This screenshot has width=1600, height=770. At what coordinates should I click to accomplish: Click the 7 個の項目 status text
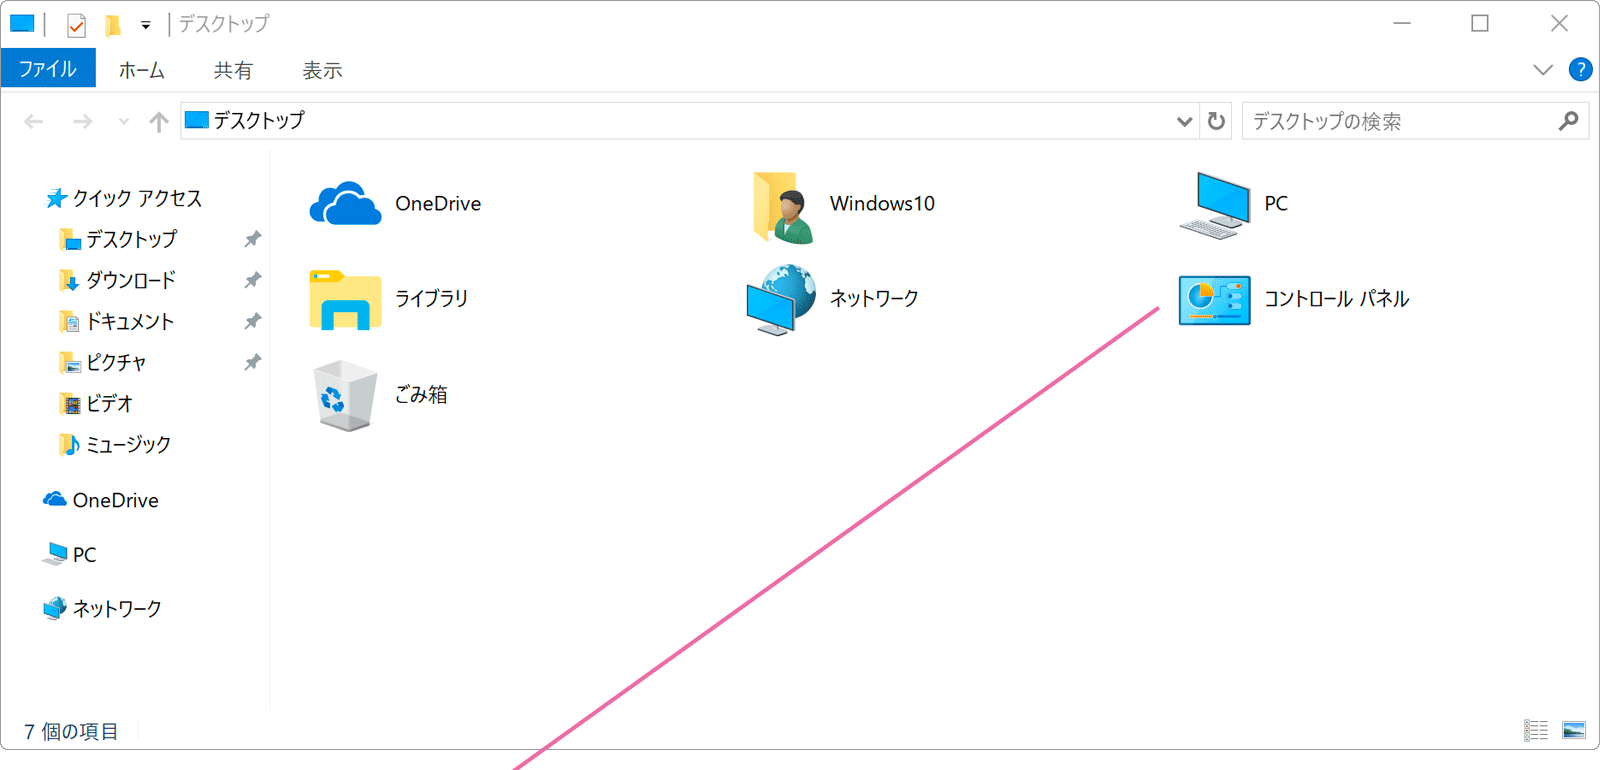[71, 731]
